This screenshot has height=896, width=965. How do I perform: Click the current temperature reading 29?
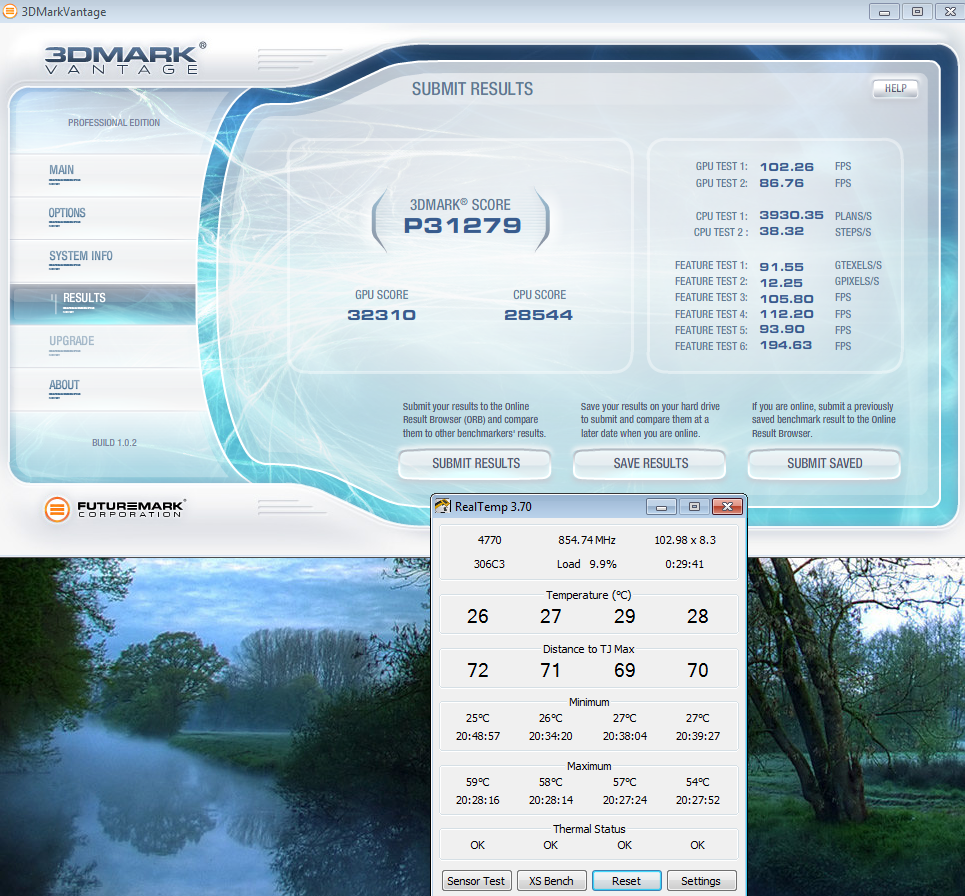tap(625, 616)
